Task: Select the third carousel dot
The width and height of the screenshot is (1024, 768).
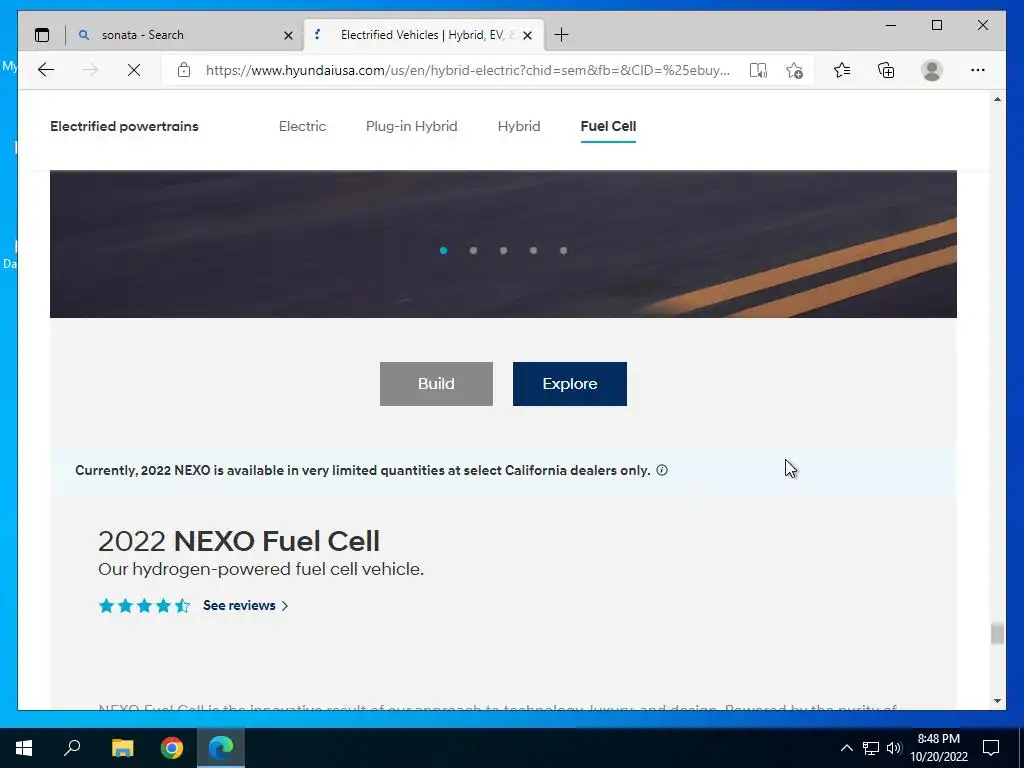Action: 504,250
